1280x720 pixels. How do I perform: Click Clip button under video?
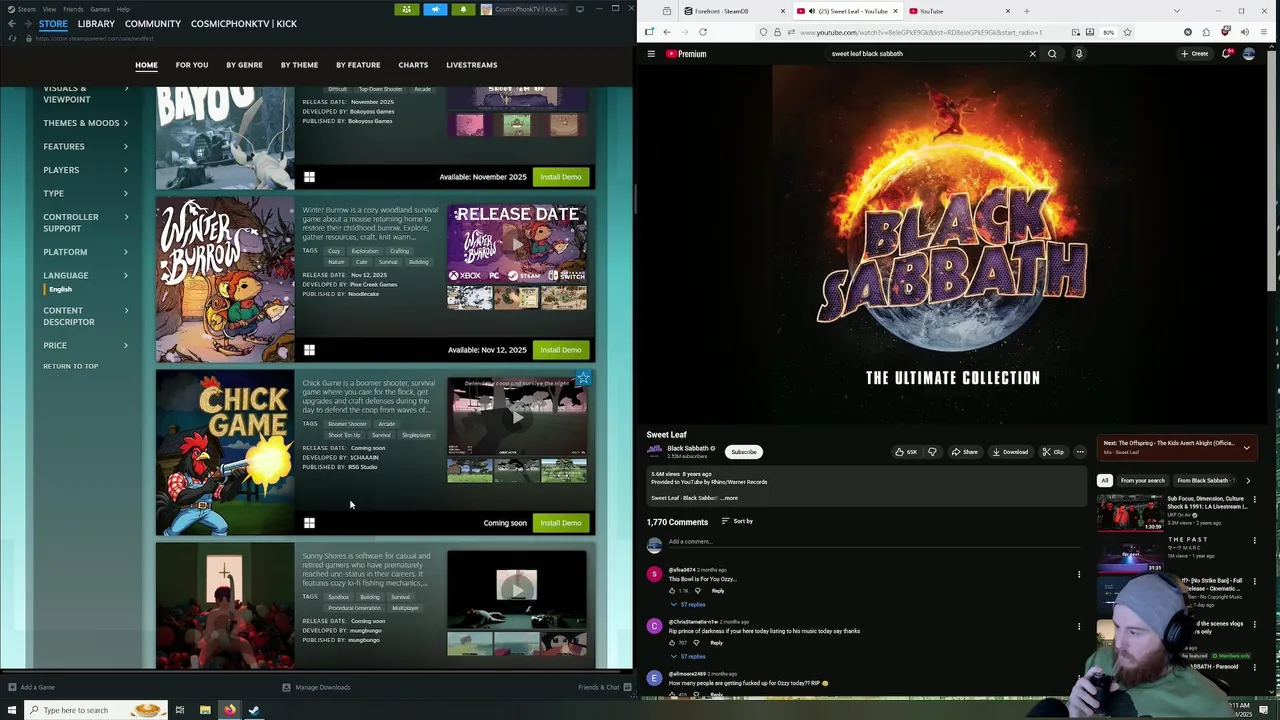[x=1053, y=452]
